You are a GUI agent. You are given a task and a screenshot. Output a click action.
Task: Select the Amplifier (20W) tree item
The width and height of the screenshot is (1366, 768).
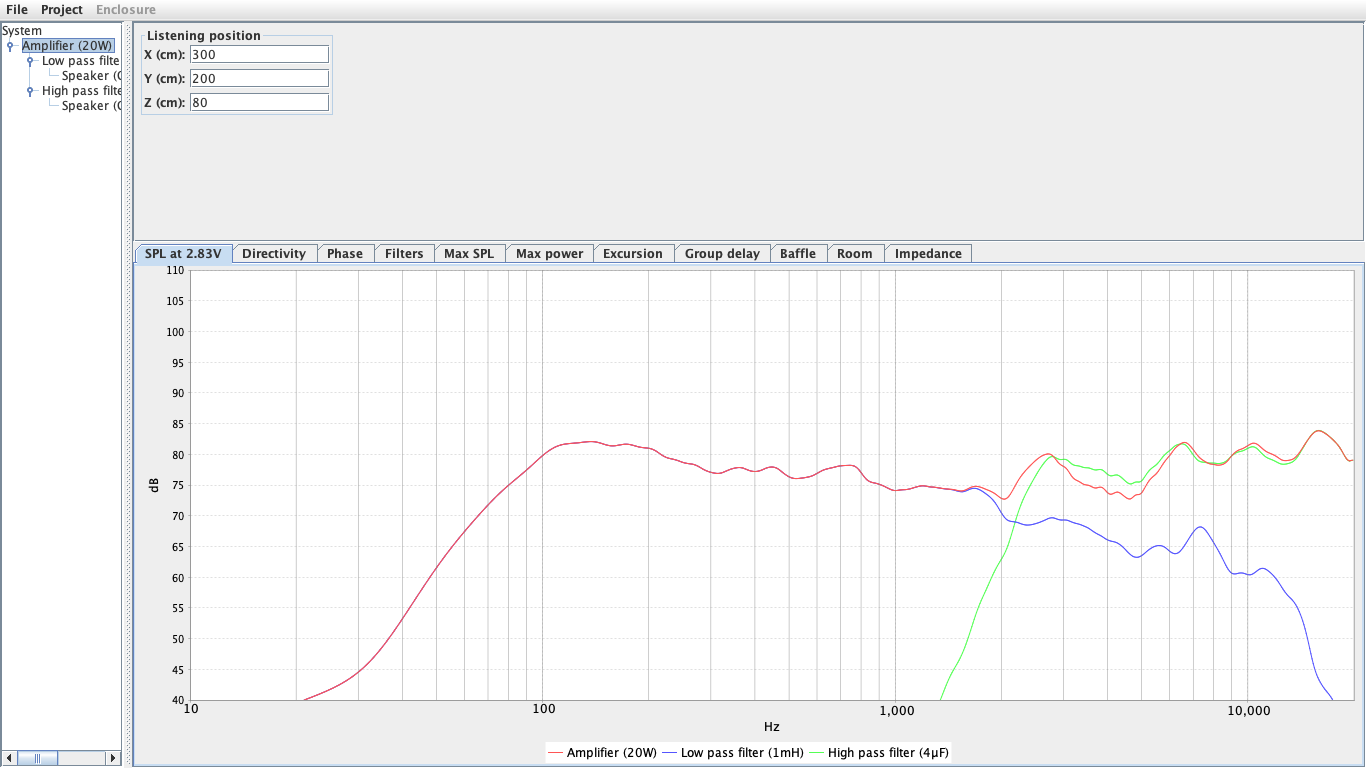(x=66, y=45)
